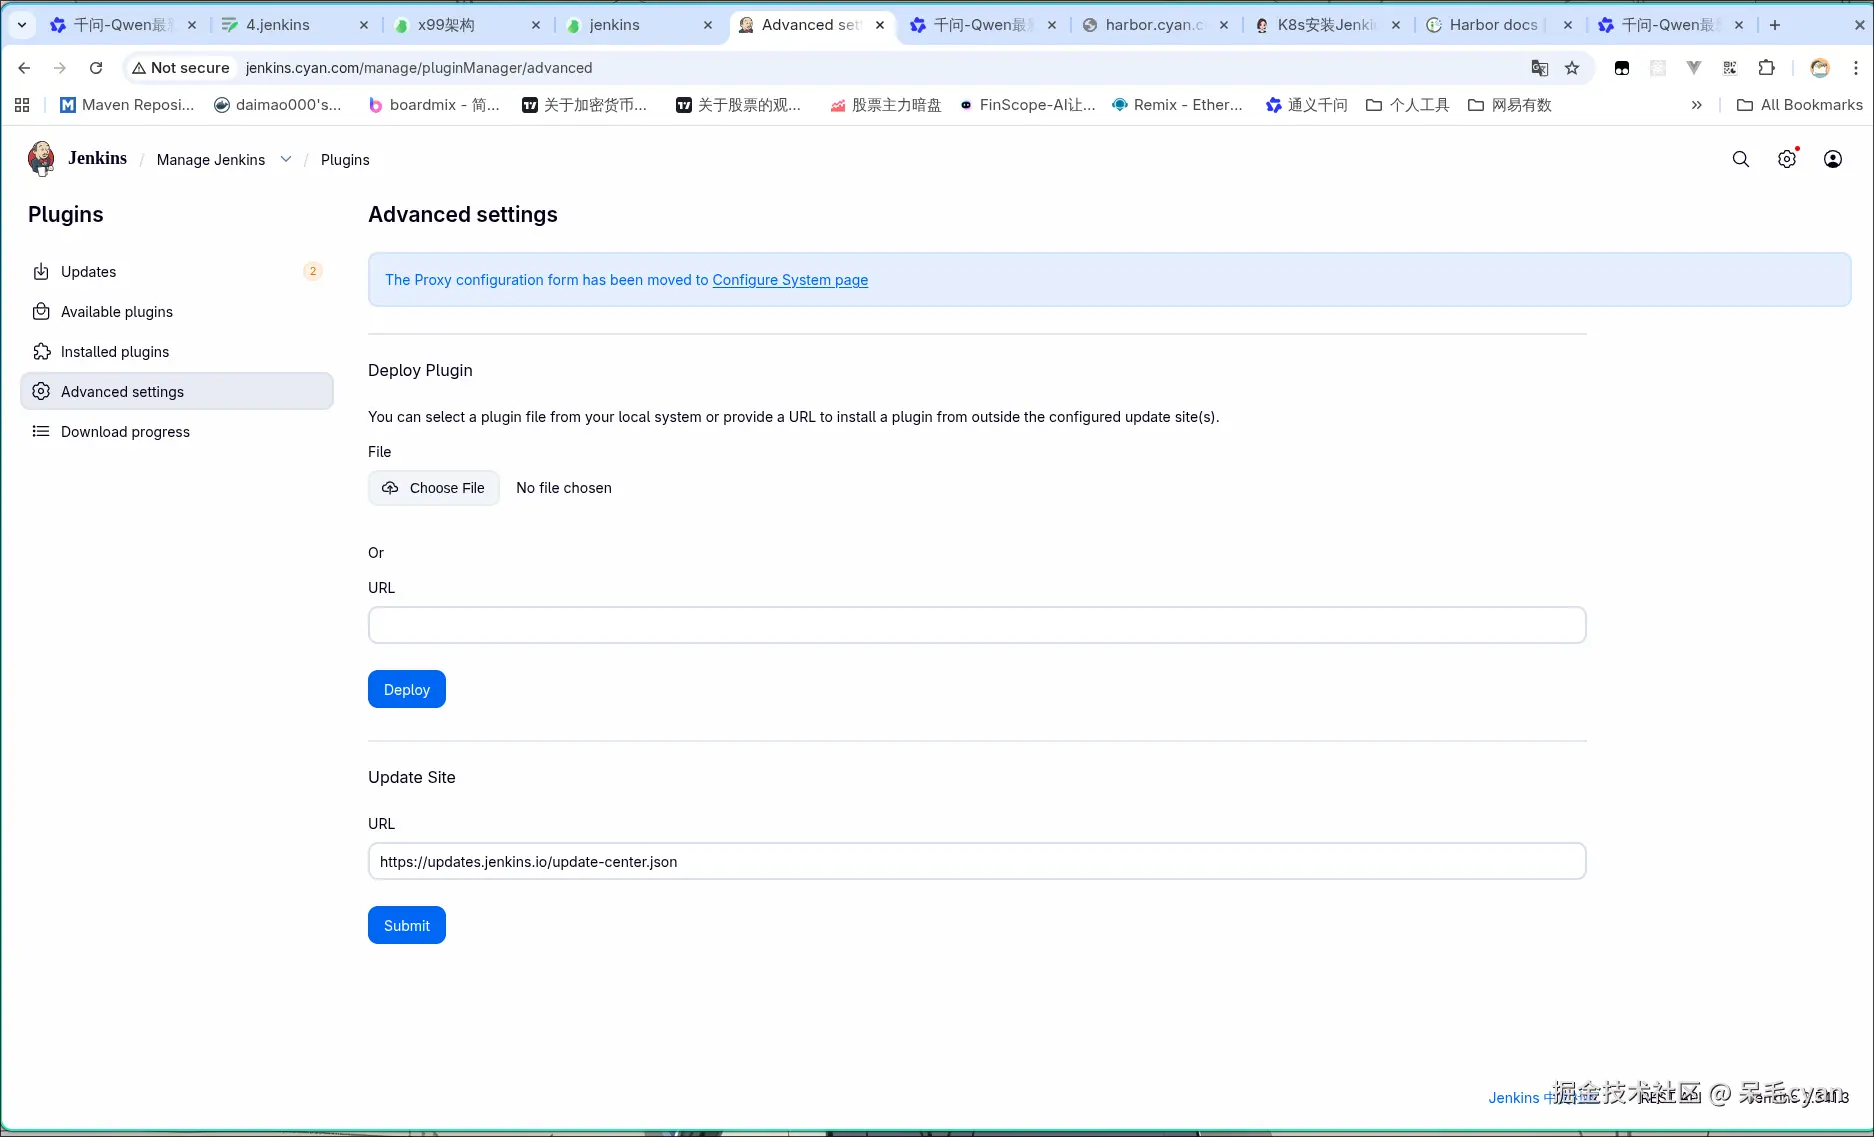
Task: Open the user account icon
Action: pos(1833,159)
